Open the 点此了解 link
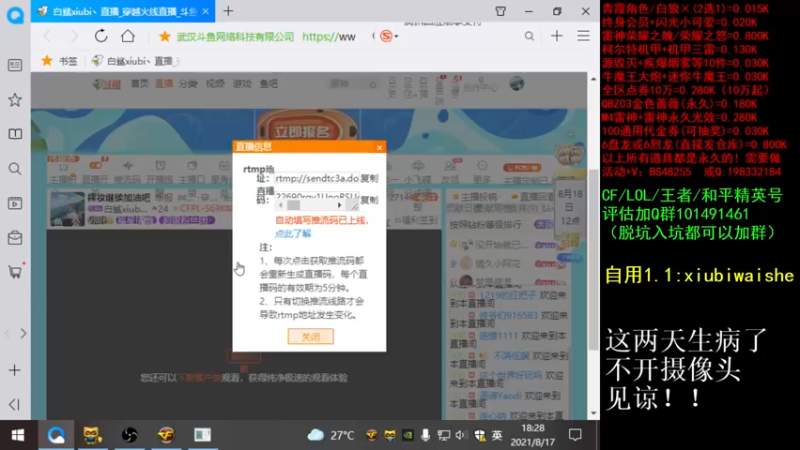 point(293,234)
